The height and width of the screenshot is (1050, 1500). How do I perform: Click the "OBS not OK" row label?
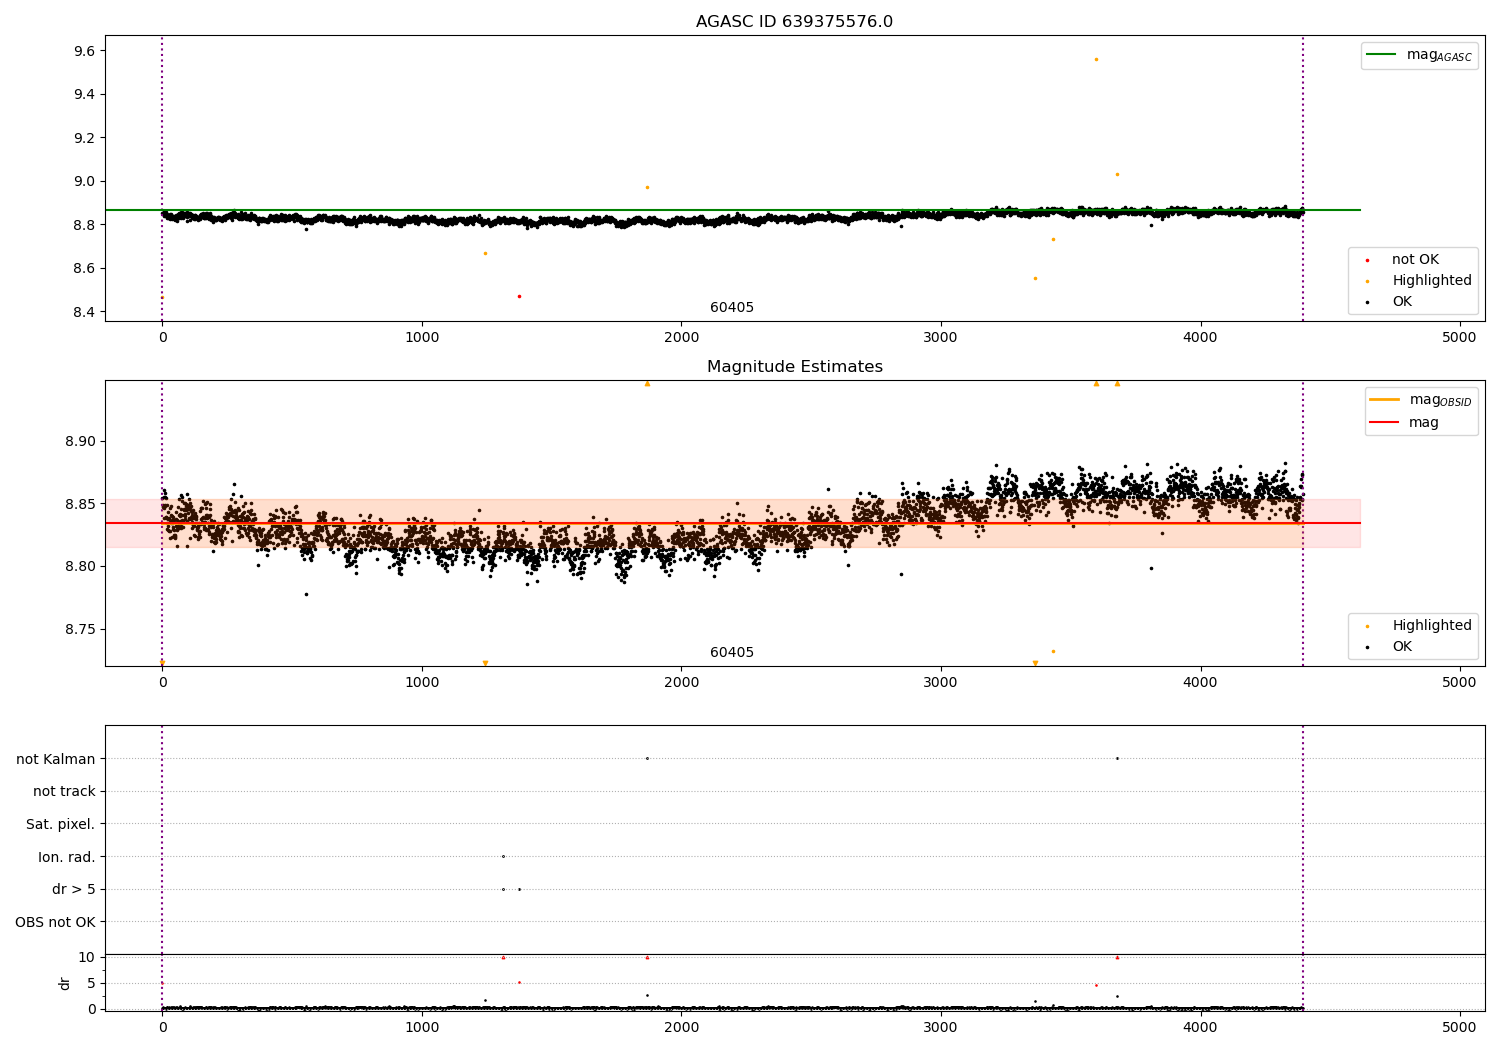(56, 922)
